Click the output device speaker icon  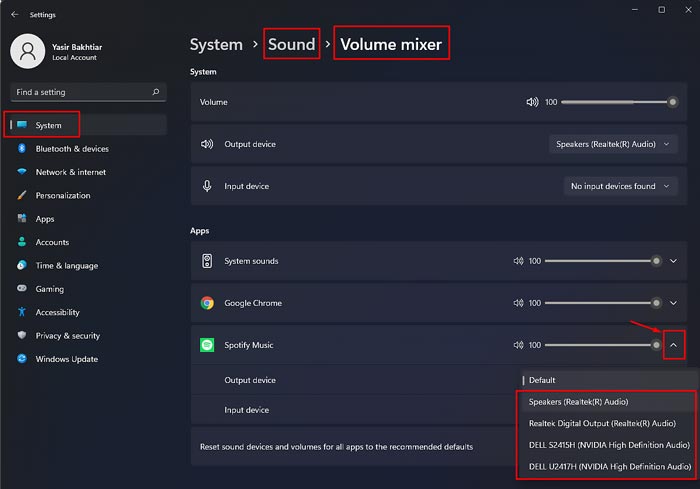point(207,144)
